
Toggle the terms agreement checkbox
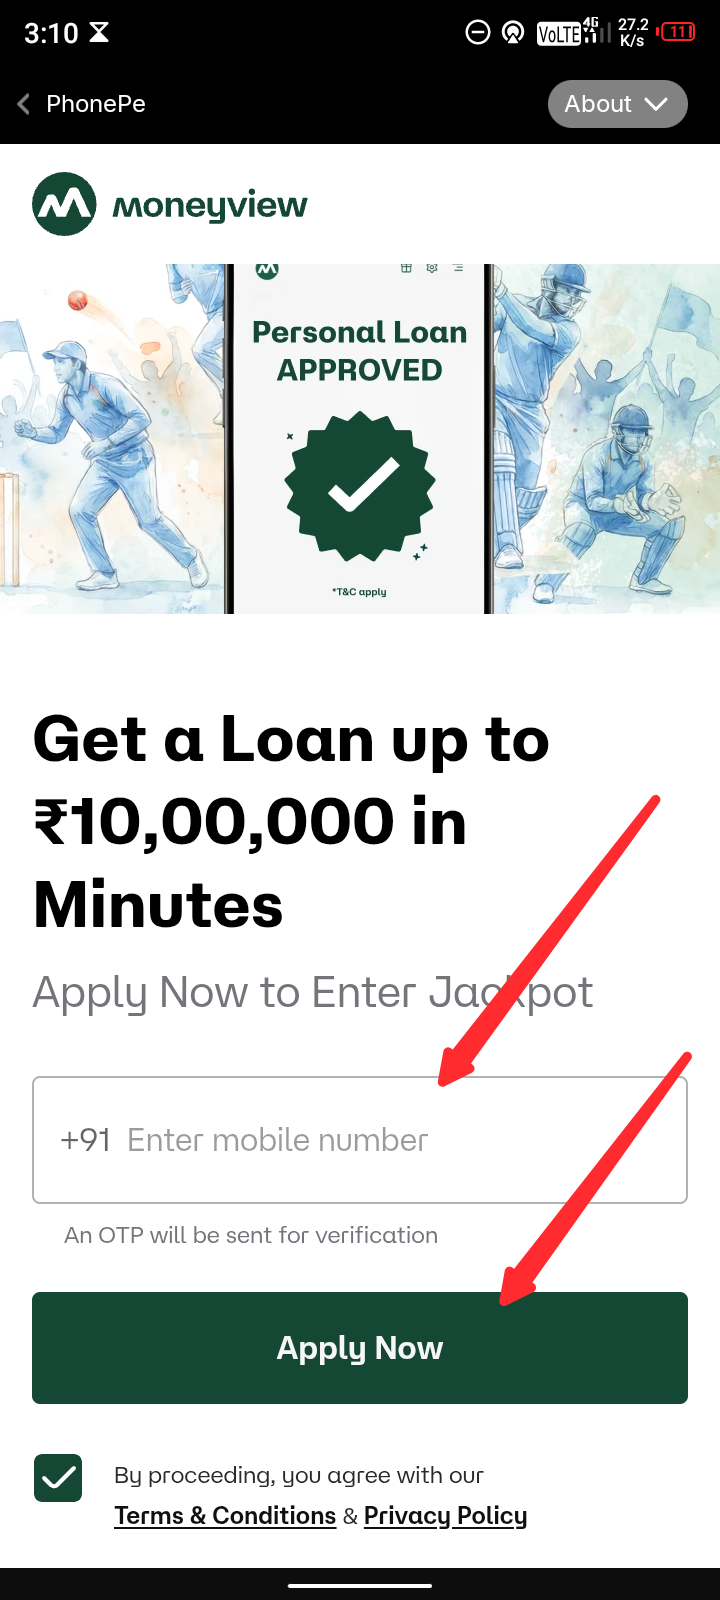(x=58, y=1477)
